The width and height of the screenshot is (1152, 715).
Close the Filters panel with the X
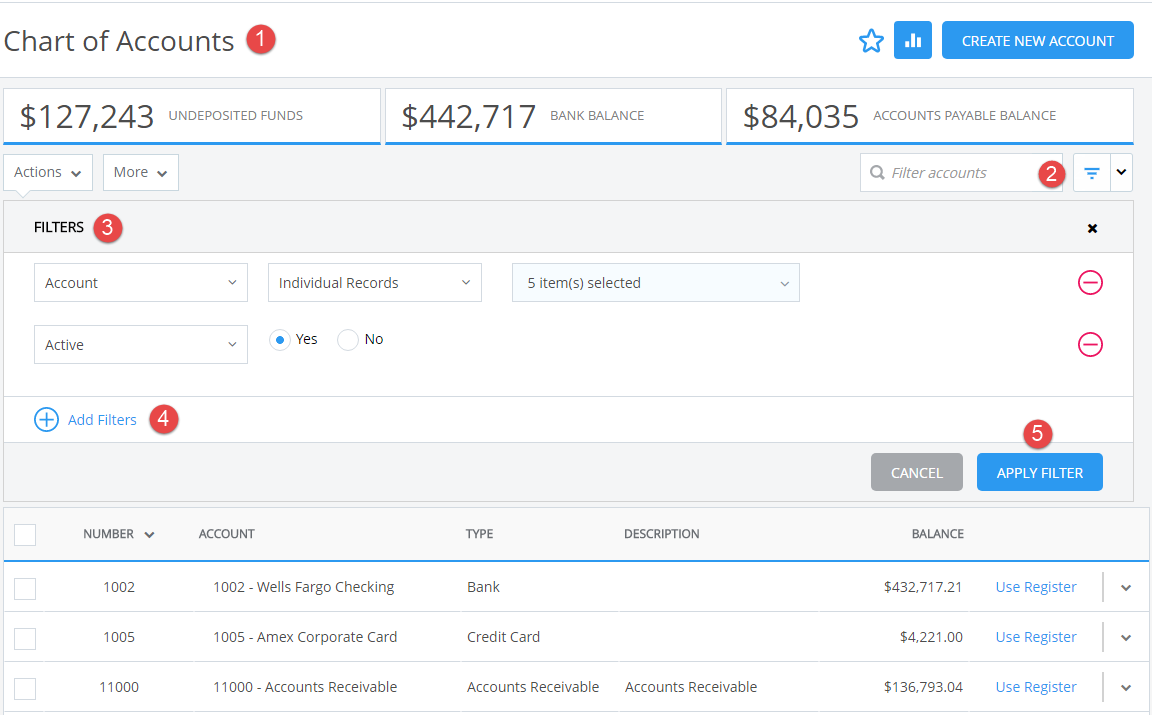(x=1092, y=229)
